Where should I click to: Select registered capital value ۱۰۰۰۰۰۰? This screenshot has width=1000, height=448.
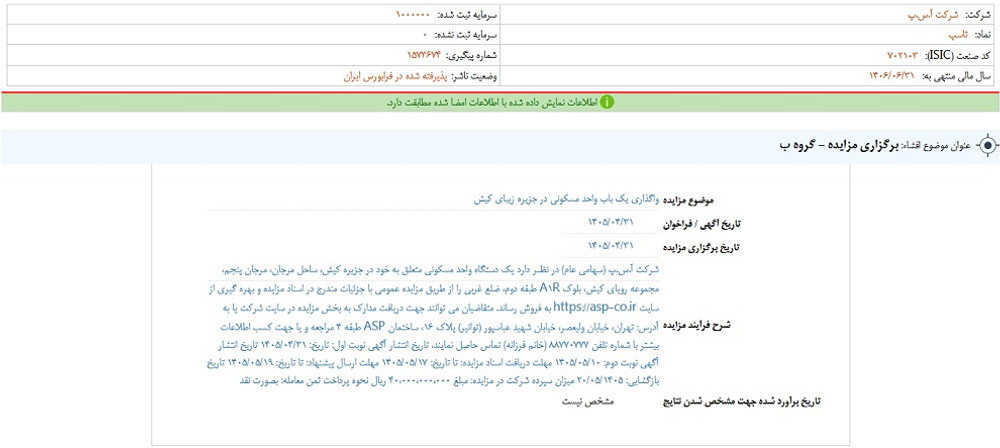413,15
